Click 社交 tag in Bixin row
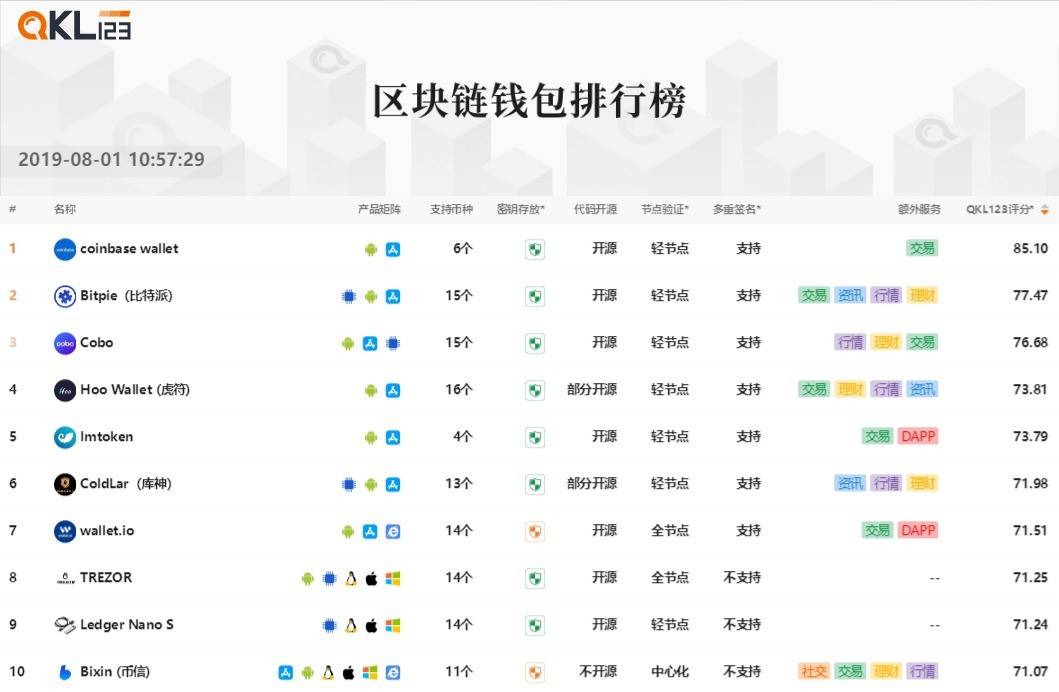Image resolution: width=1059 pixels, height=692 pixels. 814,671
